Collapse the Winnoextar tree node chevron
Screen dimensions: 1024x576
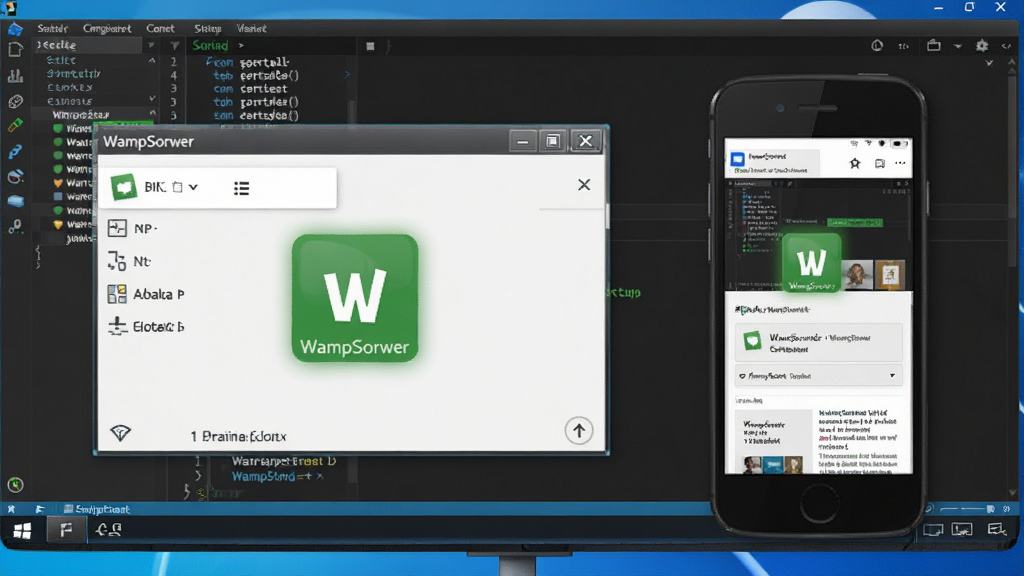(152, 113)
